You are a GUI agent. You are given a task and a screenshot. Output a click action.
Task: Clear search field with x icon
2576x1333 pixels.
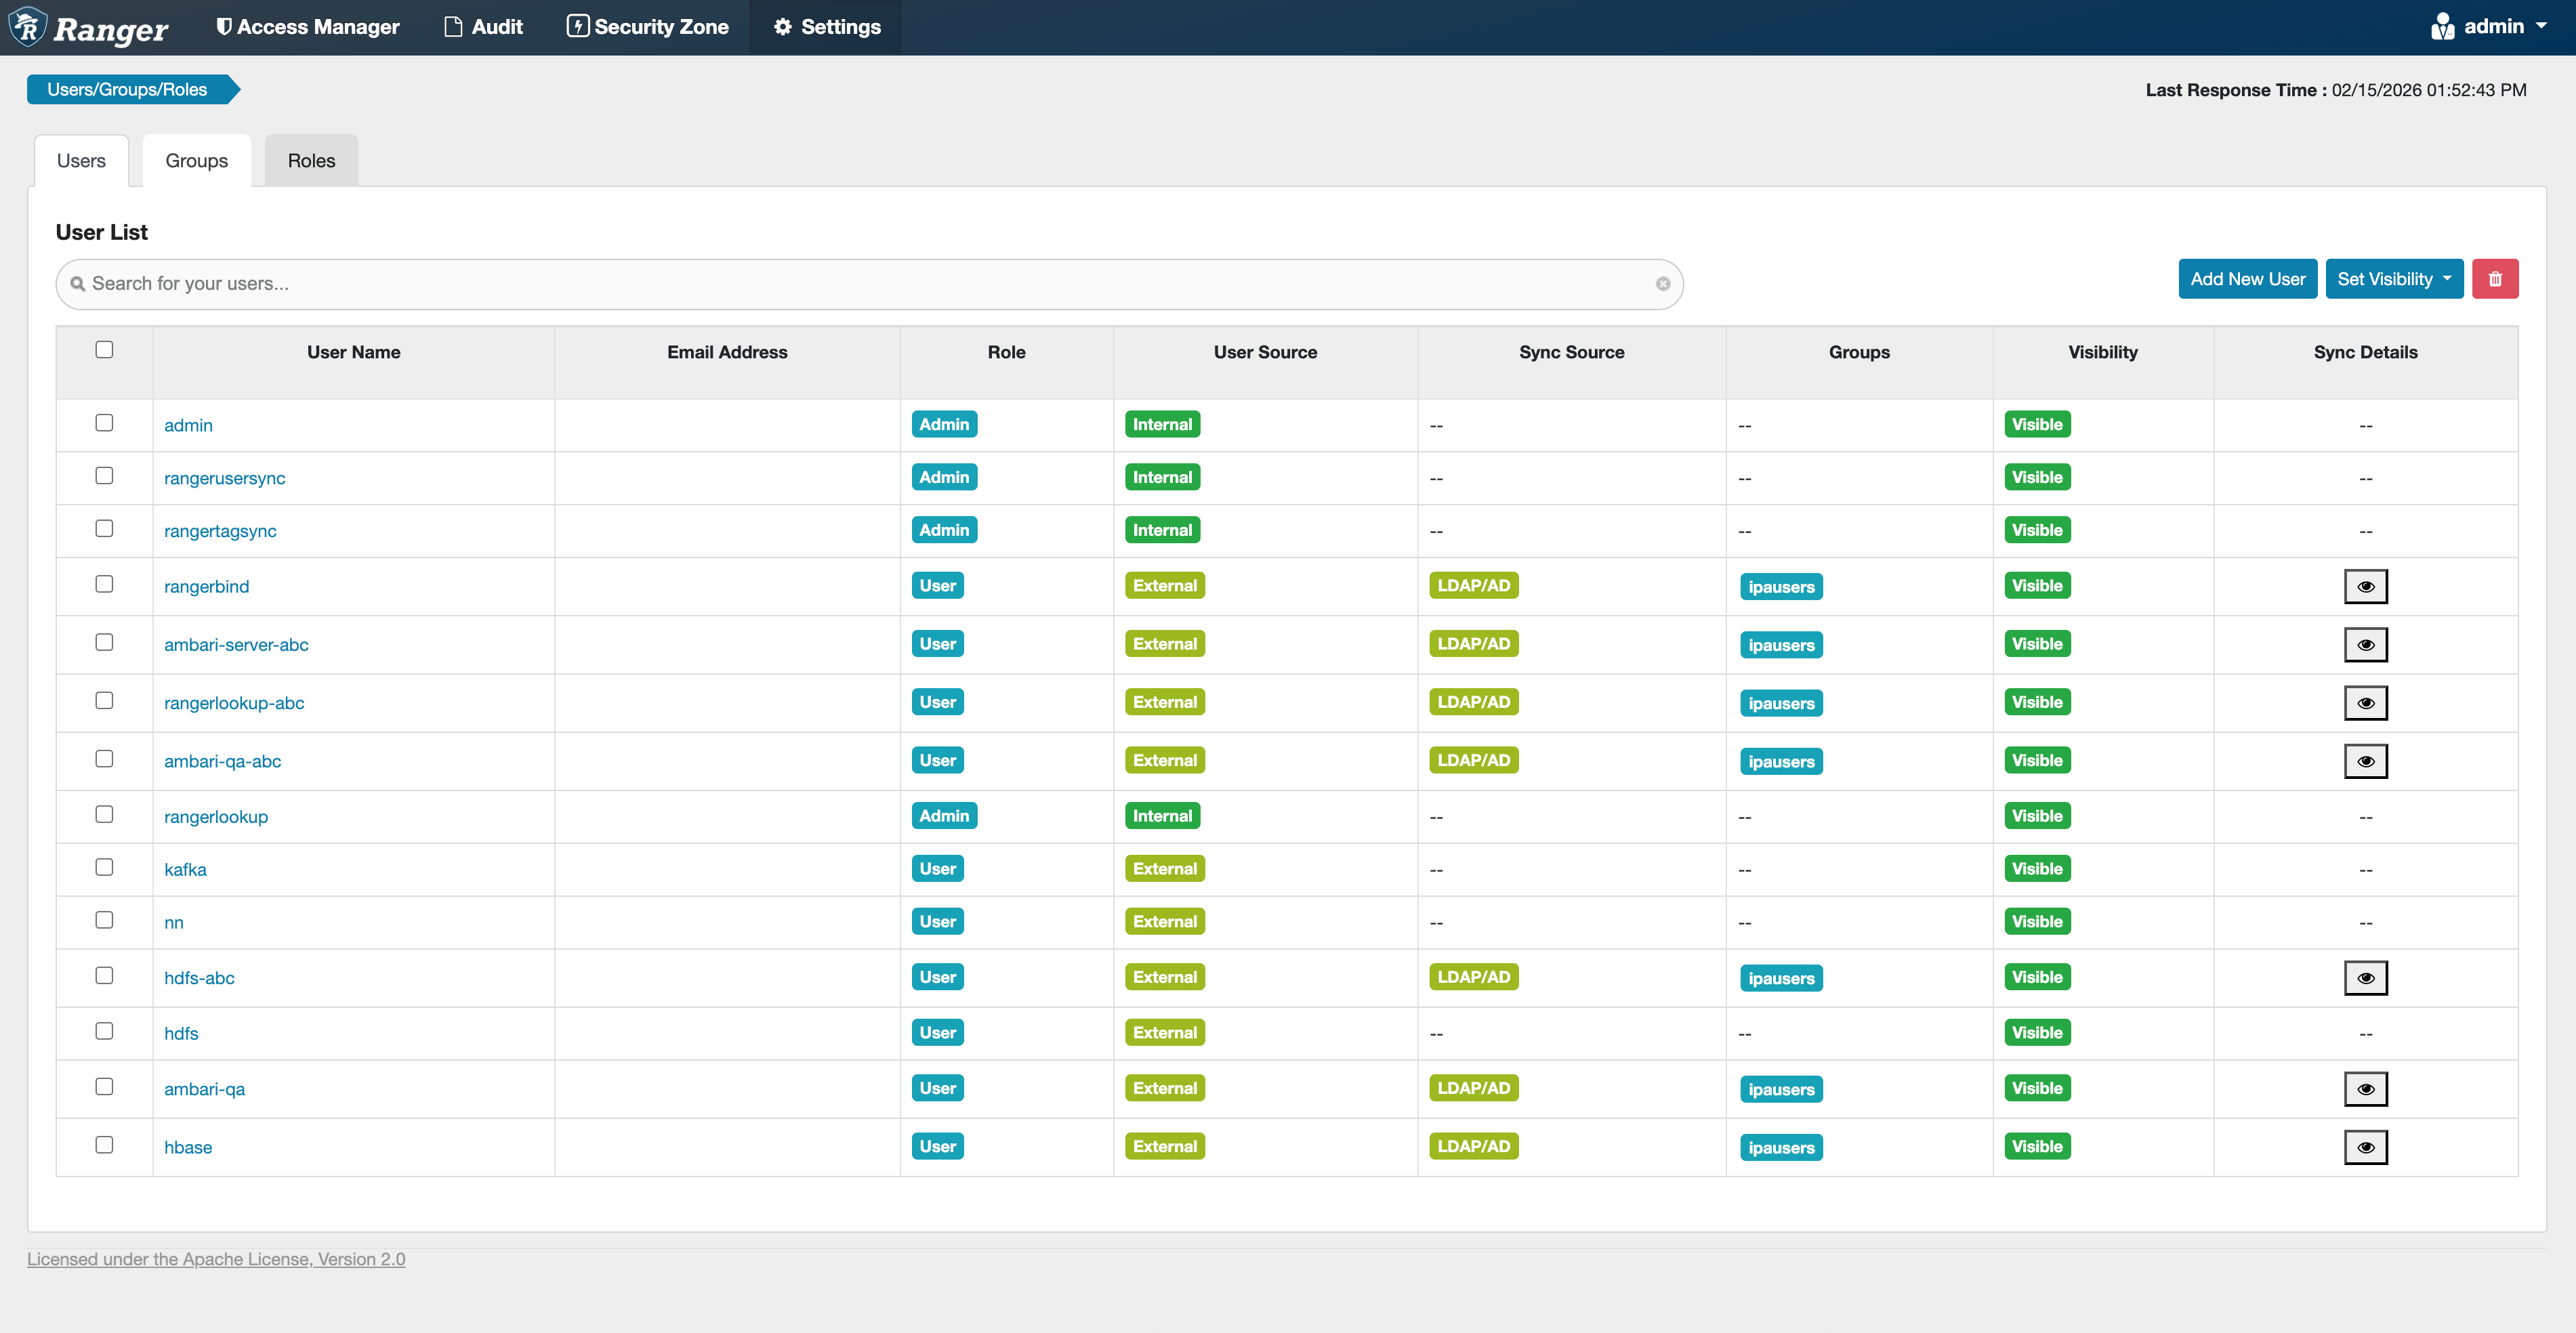(x=1662, y=284)
